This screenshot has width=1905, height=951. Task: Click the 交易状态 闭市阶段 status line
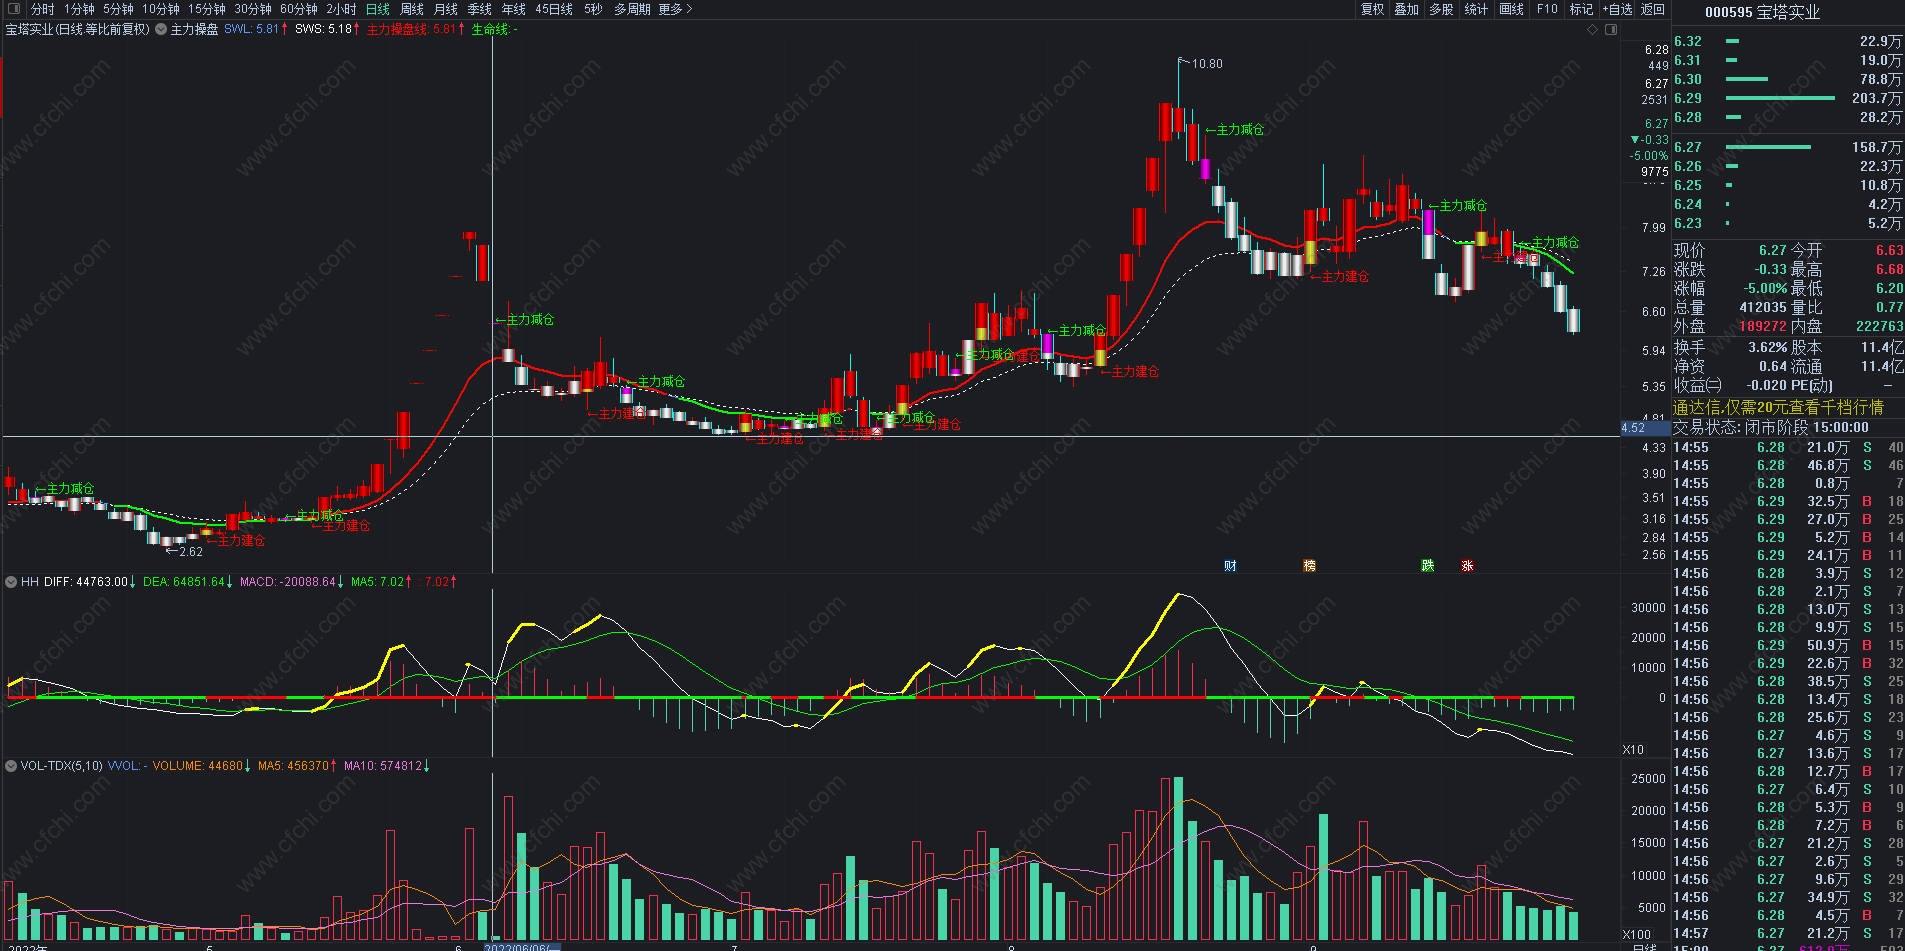(1771, 427)
